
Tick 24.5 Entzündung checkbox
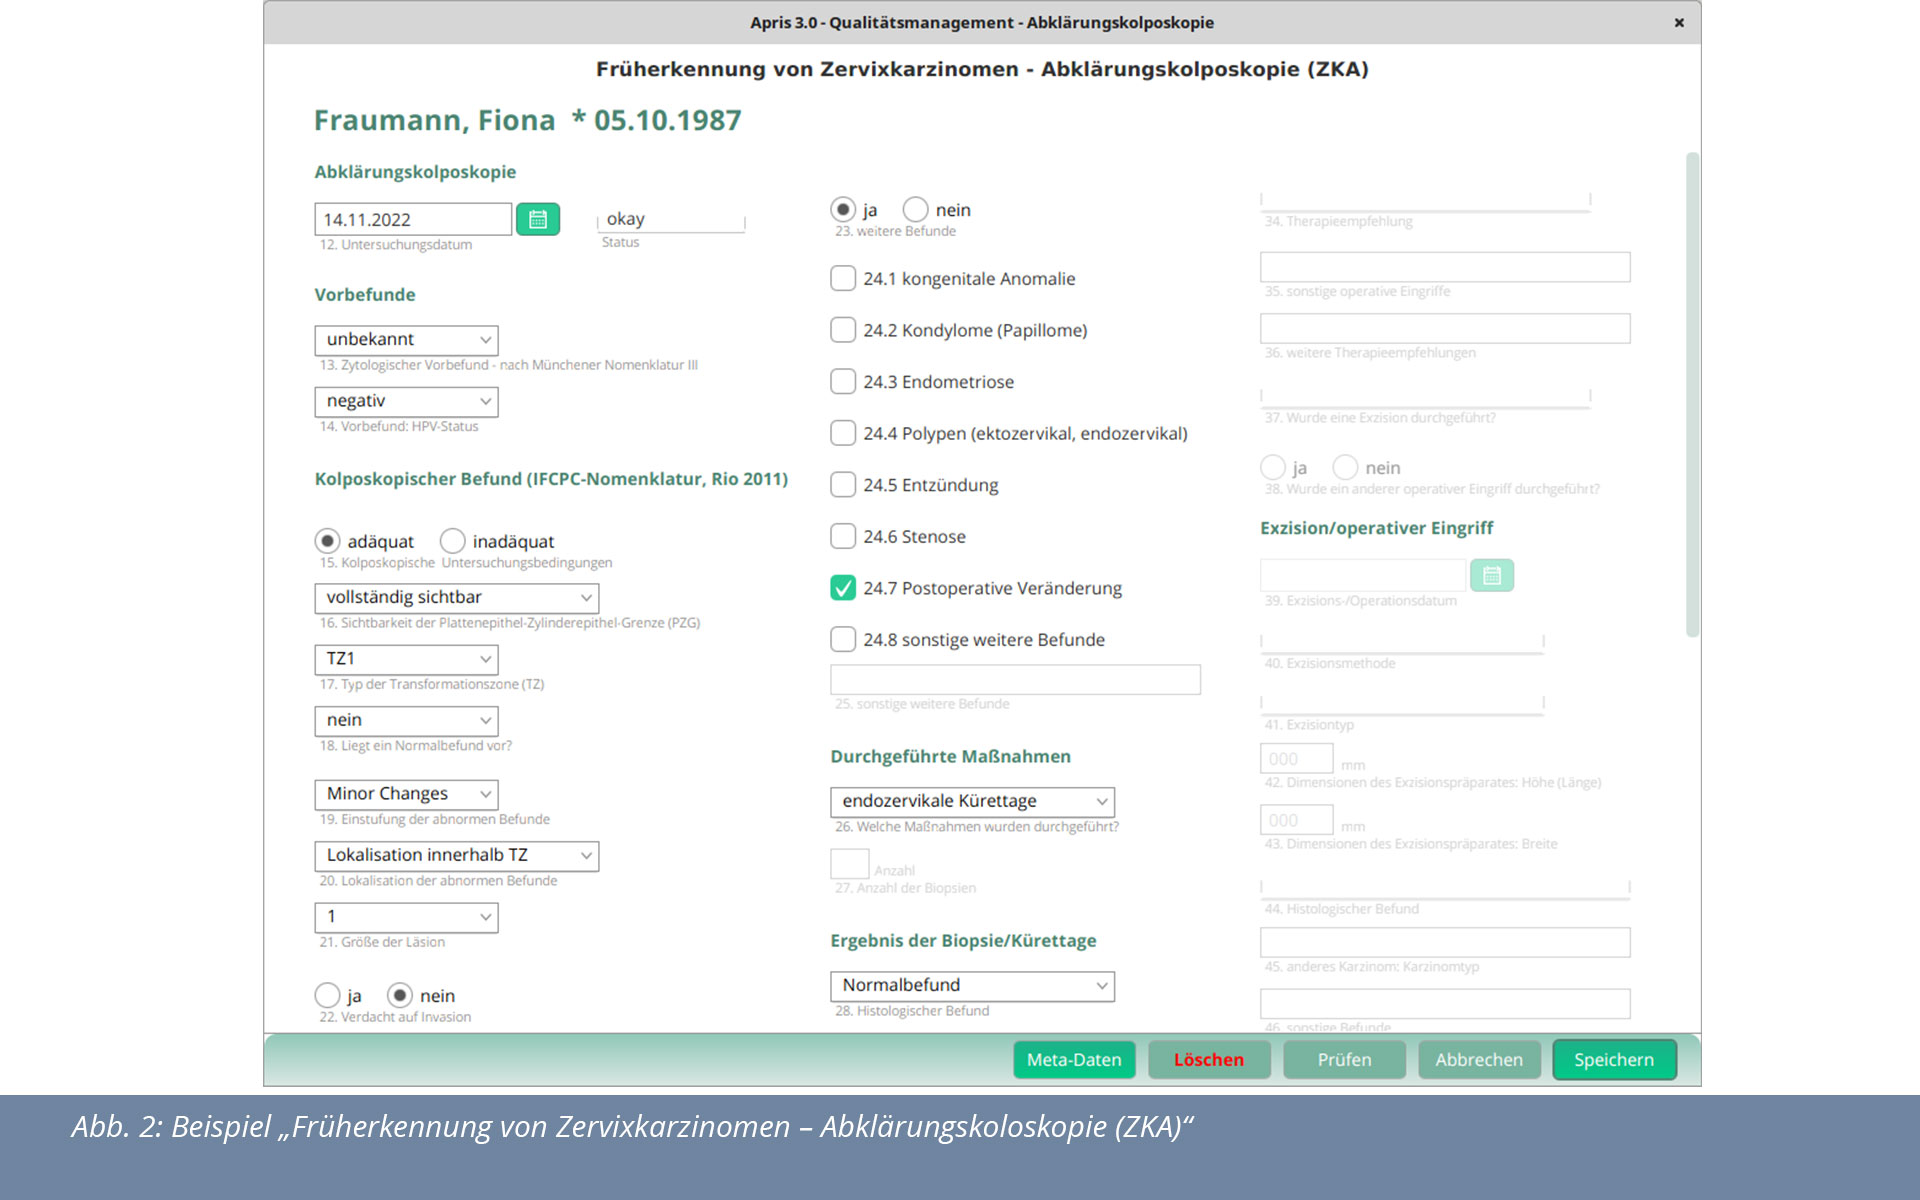[843, 485]
